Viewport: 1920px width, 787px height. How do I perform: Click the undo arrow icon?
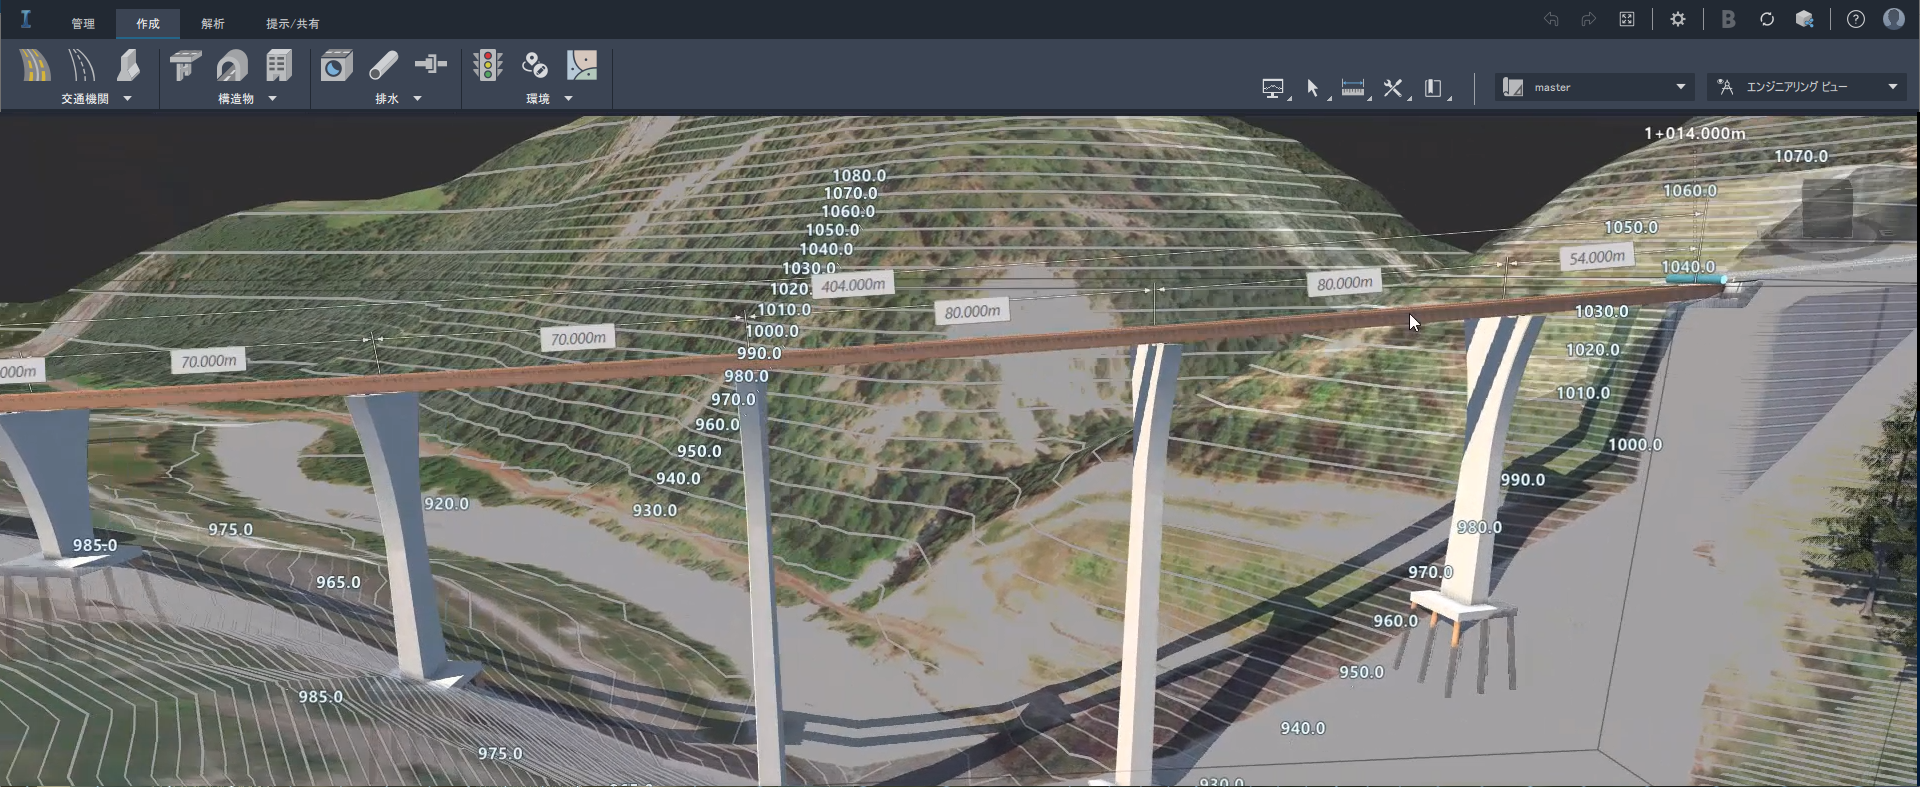pyautogui.click(x=1551, y=19)
